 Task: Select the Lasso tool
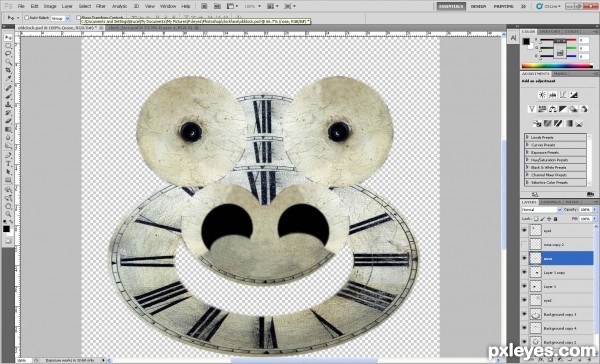pyautogui.click(x=8, y=54)
